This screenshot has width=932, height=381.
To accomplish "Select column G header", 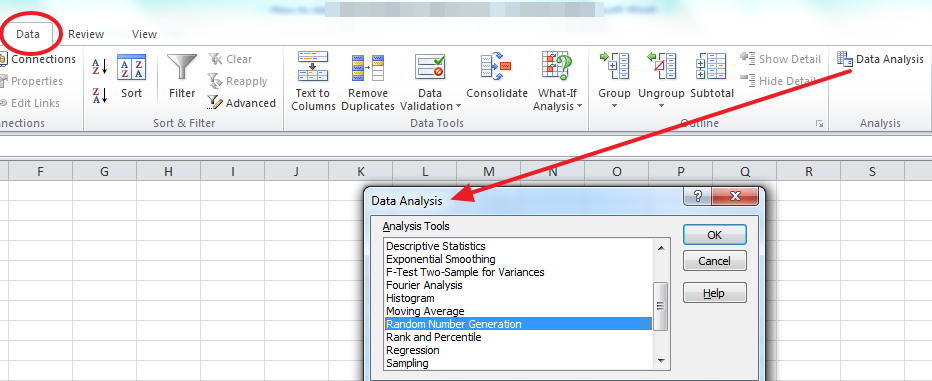I will (104, 171).
